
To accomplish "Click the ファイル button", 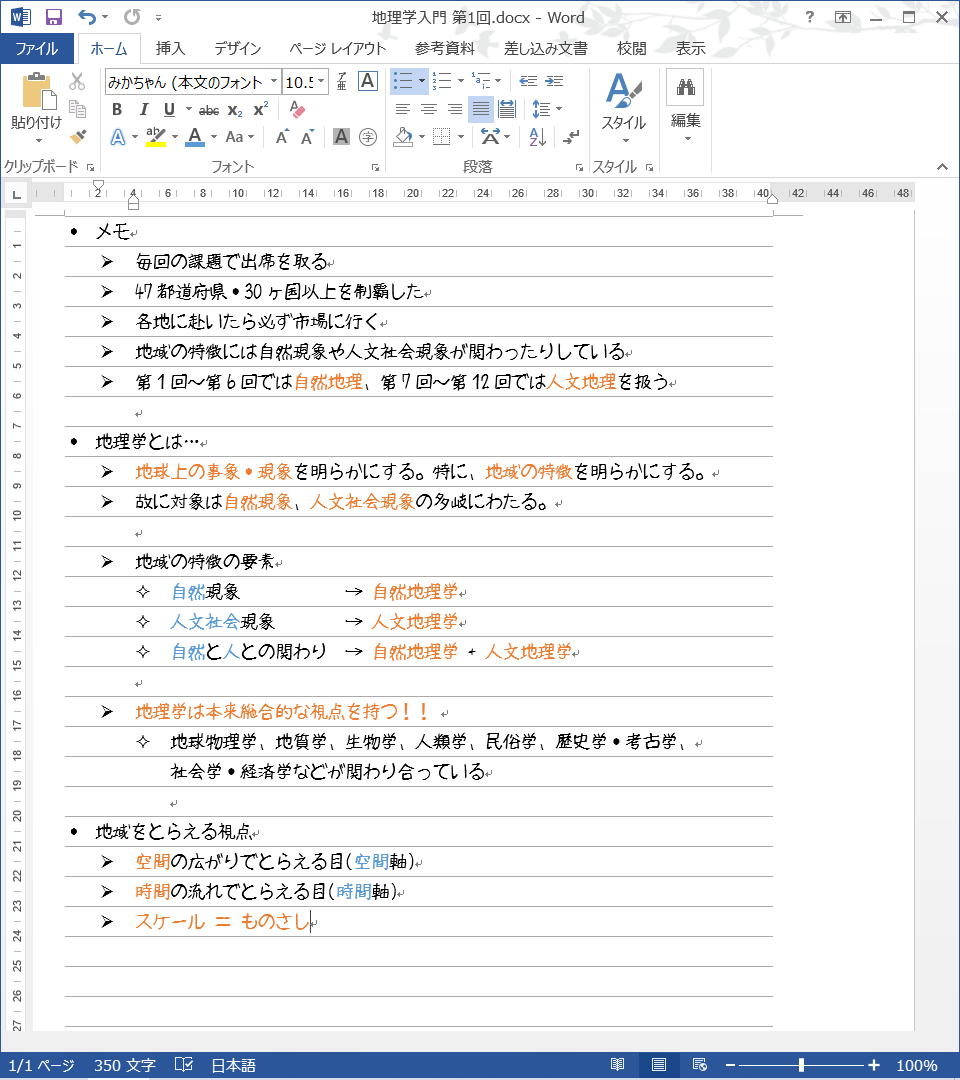I will point(37,48).
